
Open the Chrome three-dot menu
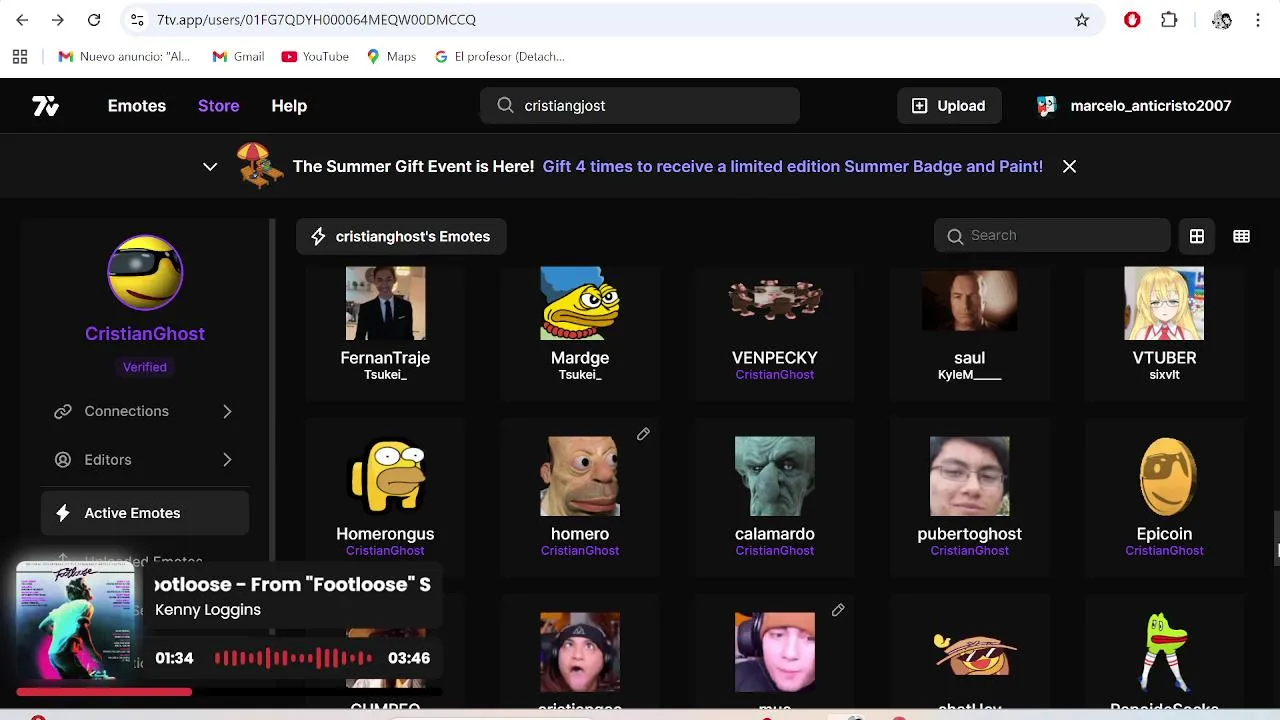pos(1258,20)
